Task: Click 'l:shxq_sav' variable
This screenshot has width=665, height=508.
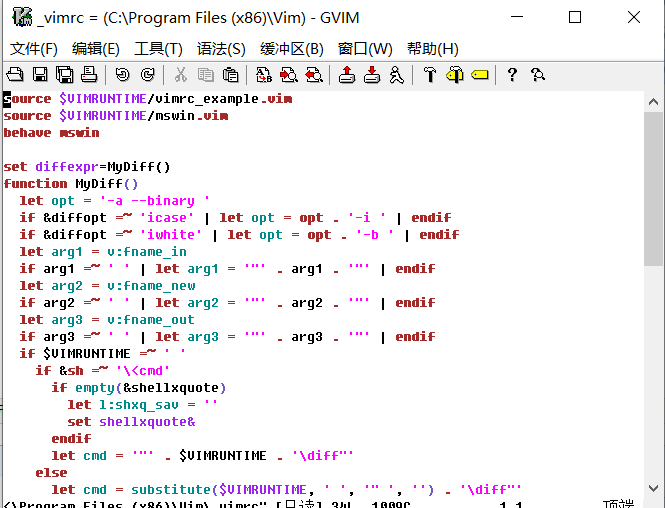Action: 139,405
